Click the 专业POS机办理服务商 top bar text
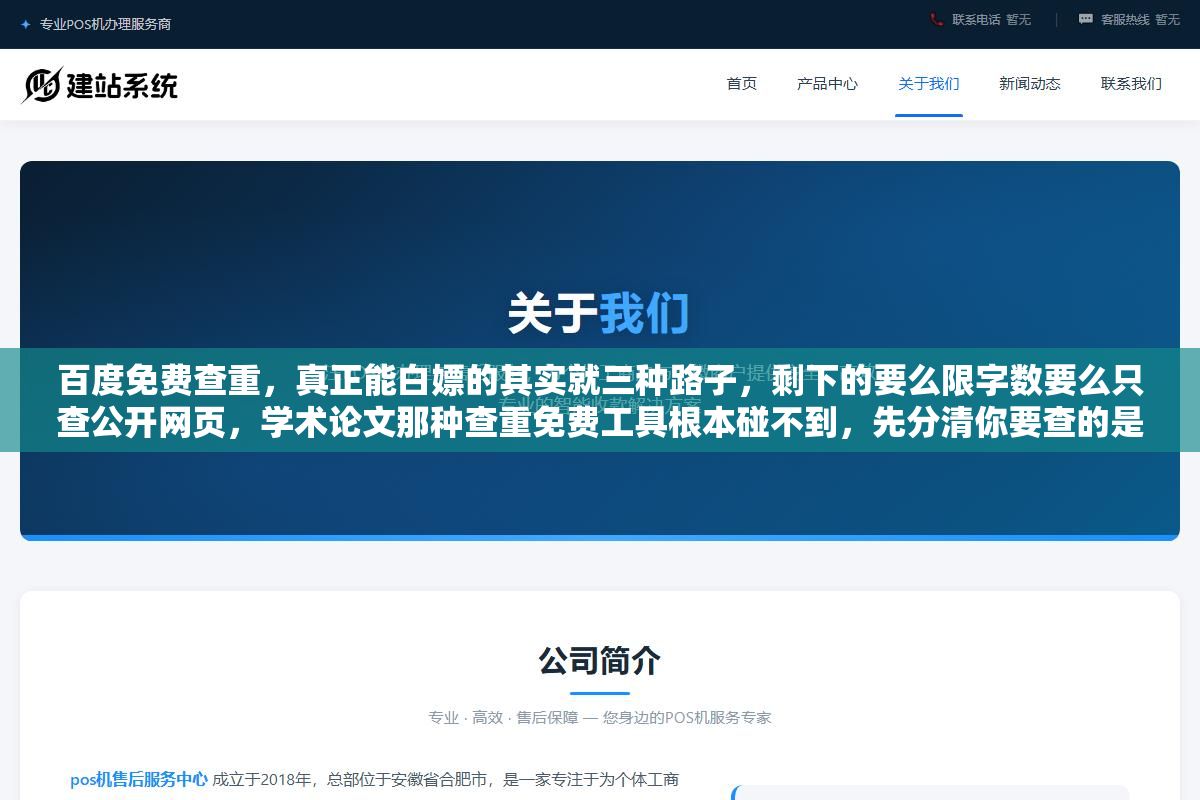The width and height of the screenshot is (1200, 800). pyautogui.click(x=105, y=24)
